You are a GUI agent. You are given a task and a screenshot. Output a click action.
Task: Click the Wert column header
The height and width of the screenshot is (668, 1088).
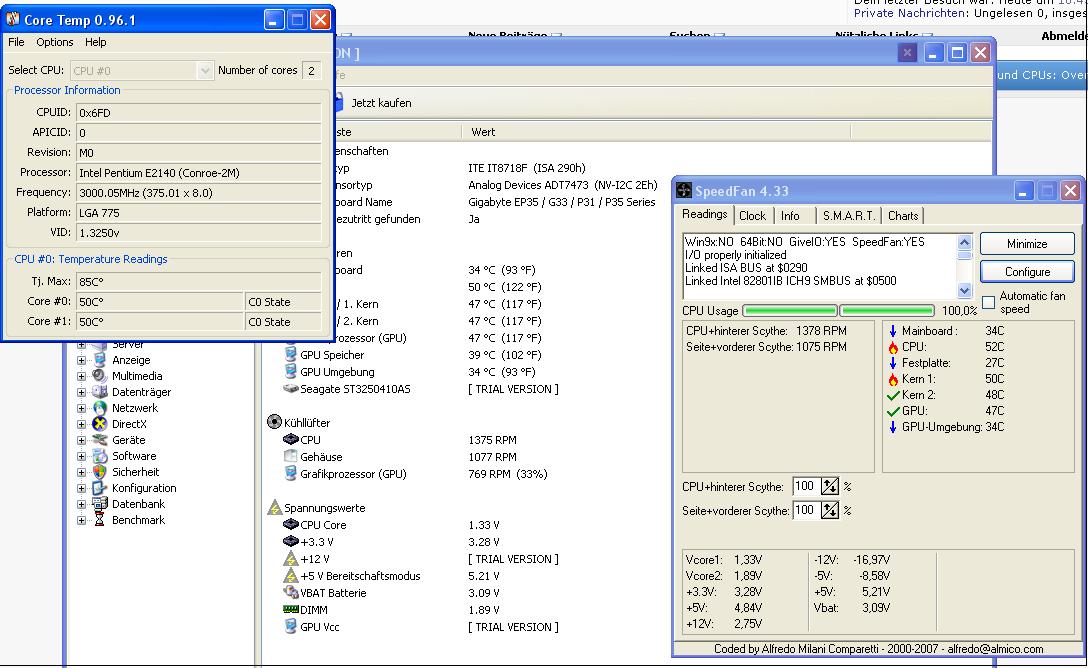484,132
